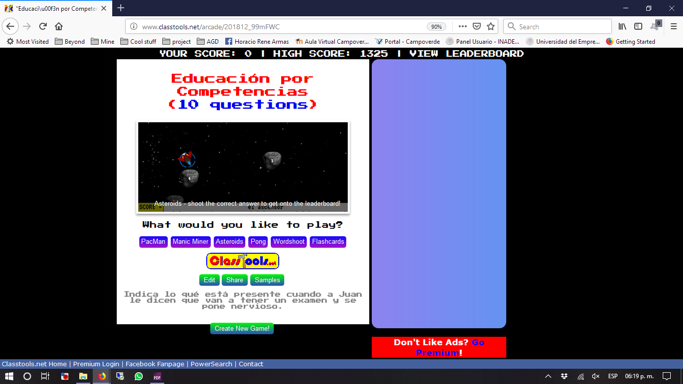
Task: Open the Firefox hamburger menu
Action: click(x=673, y=27)
